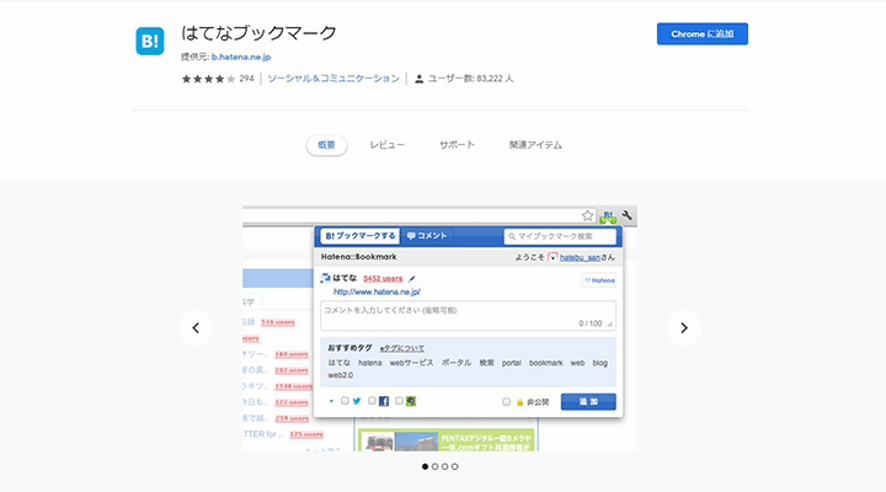Click the comment input text area

(468, 316)
